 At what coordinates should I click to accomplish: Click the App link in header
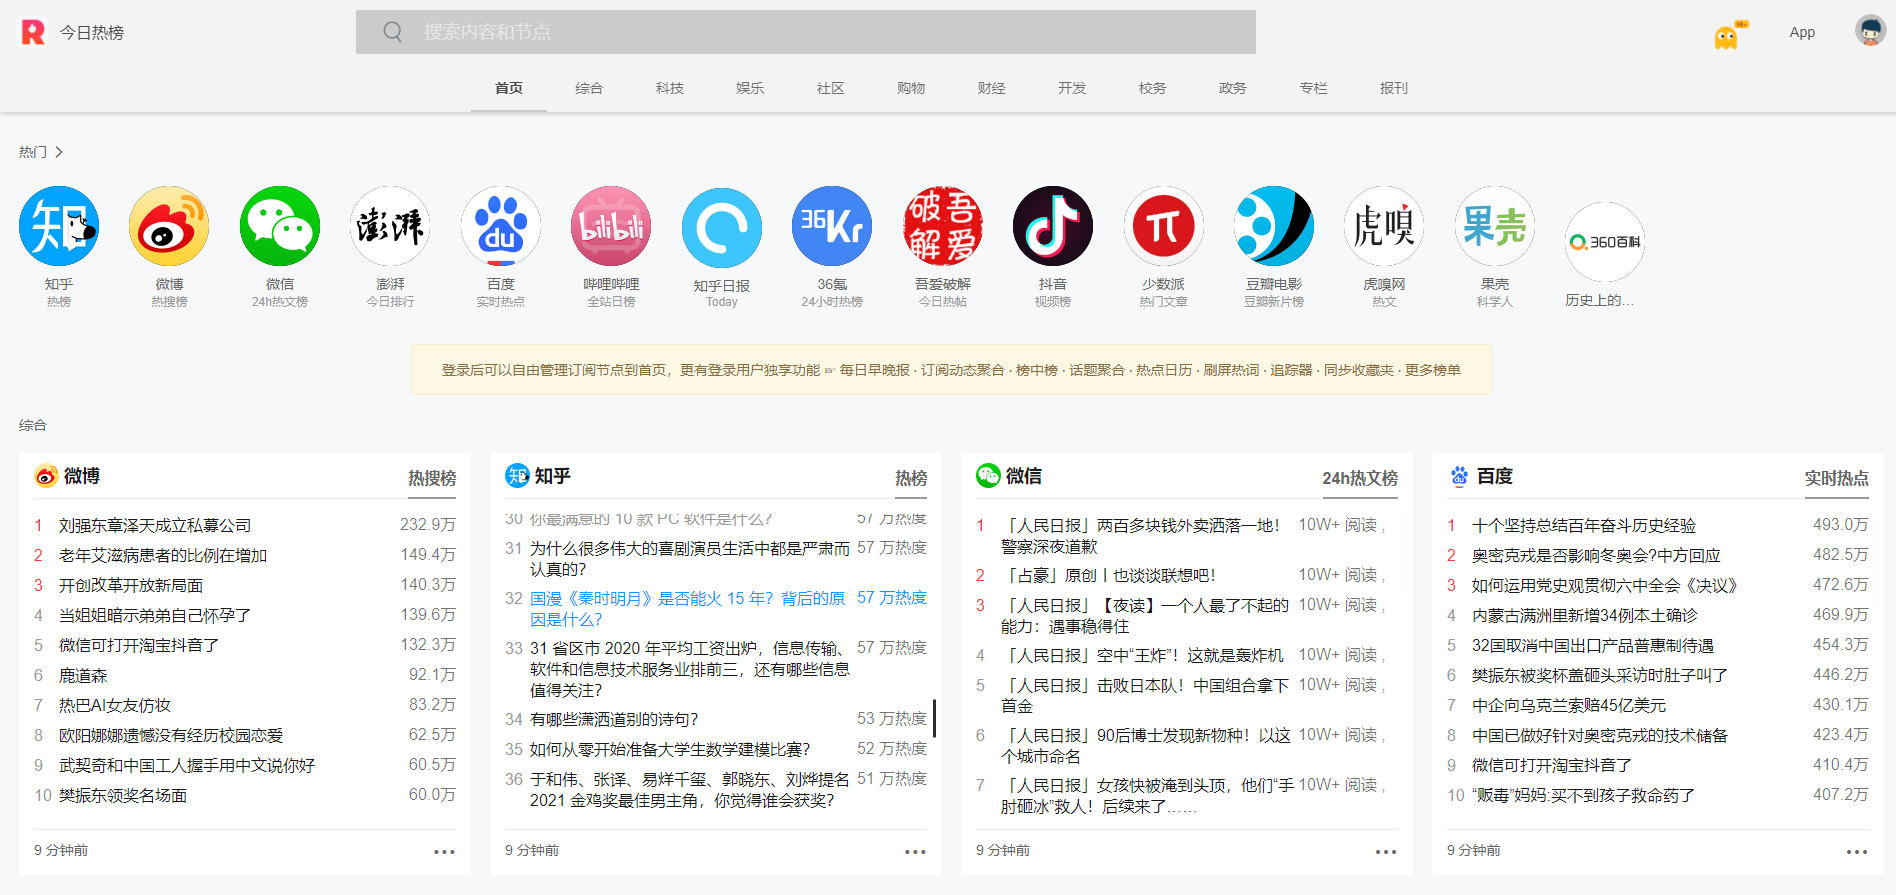tap(1802, 32)
